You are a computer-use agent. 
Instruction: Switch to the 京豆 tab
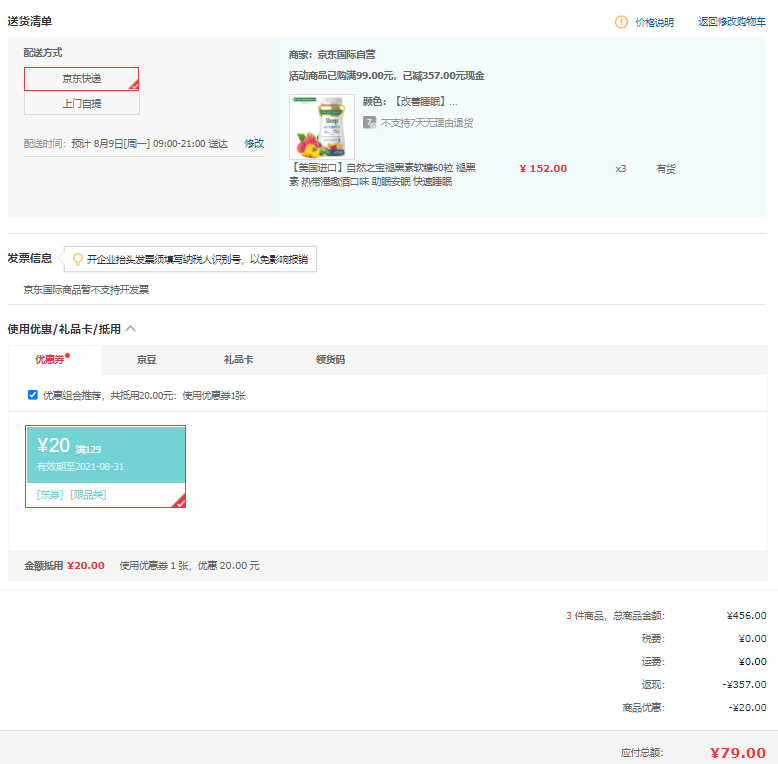pos(147,359)
